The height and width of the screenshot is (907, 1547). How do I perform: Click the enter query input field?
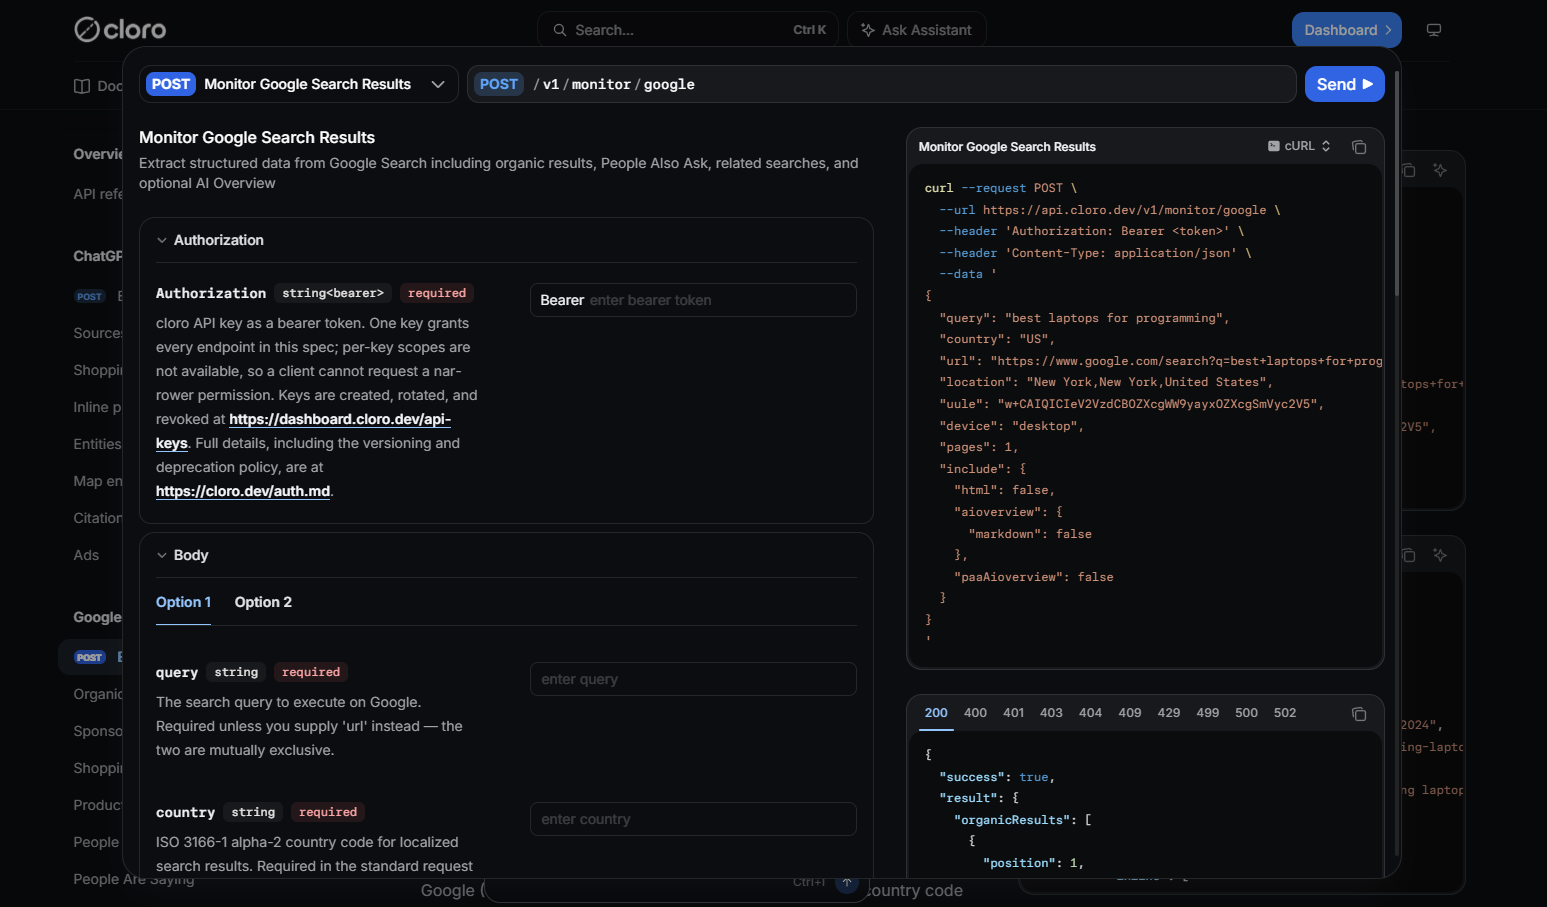pyautogui.click(x=693, y=679)
